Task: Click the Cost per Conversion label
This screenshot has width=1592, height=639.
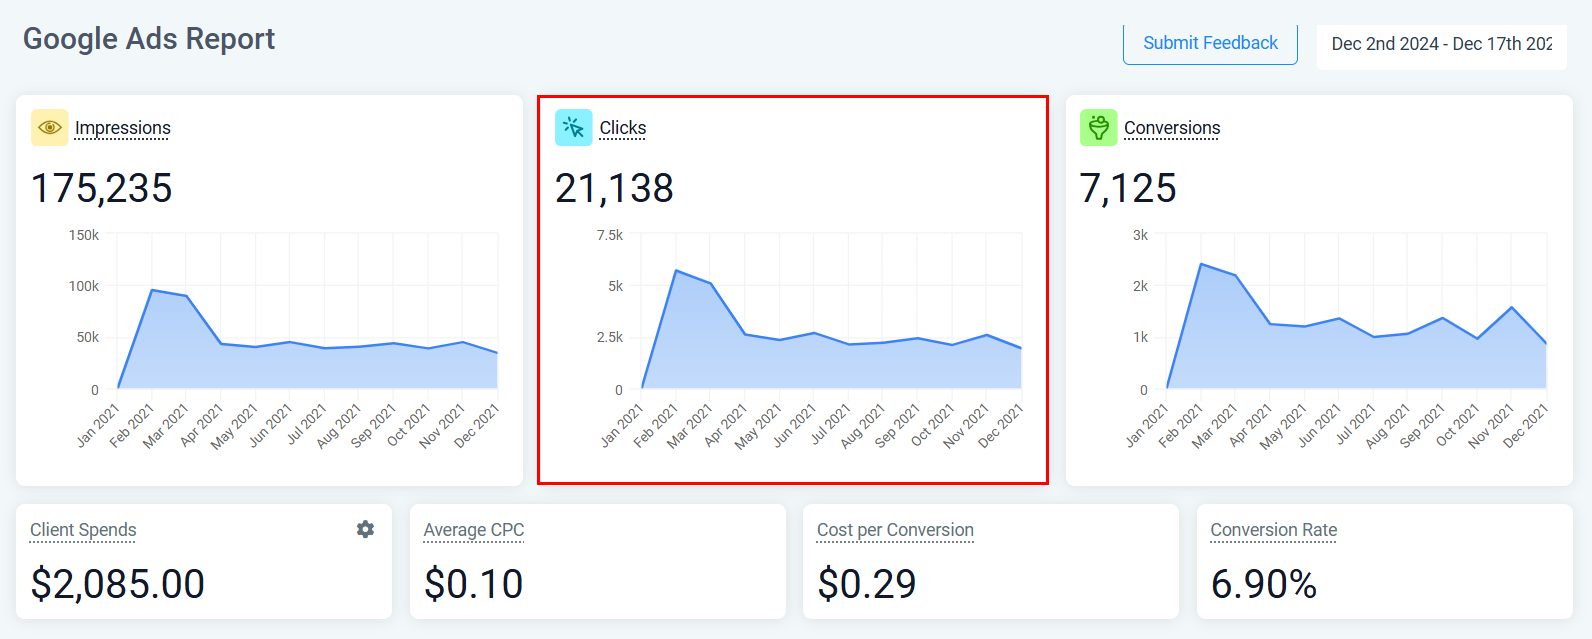Action: 895,530
